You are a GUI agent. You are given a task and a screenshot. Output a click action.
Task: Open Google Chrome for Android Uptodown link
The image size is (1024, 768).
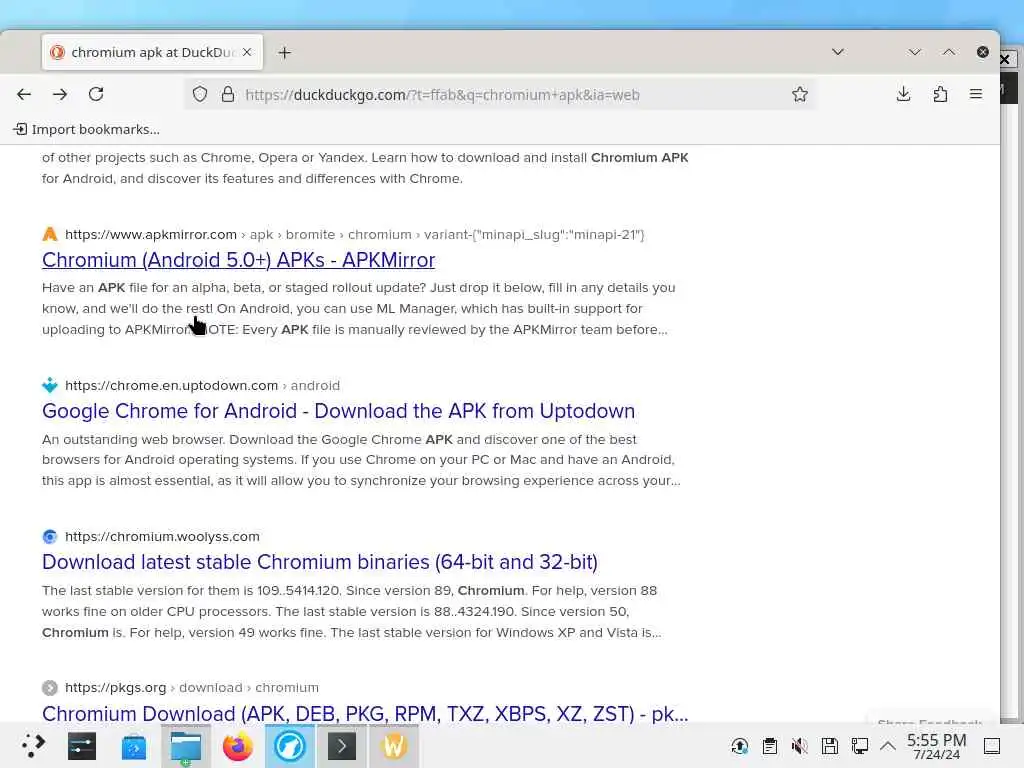(338, 411)
